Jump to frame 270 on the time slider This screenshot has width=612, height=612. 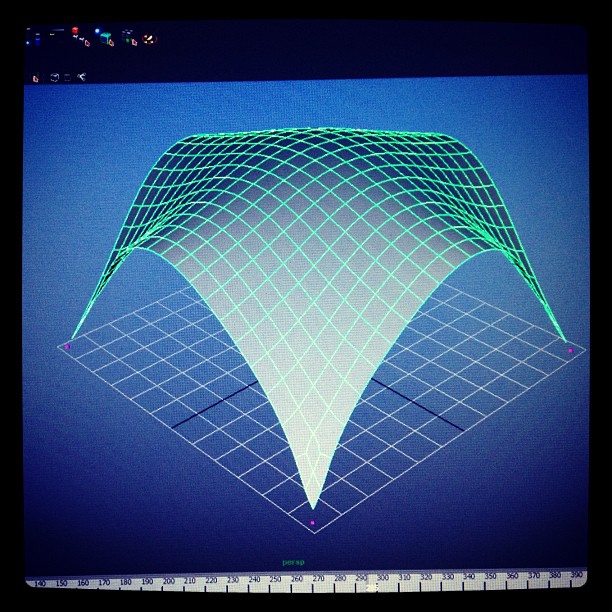pyautogui.click(x=318, y=578)
